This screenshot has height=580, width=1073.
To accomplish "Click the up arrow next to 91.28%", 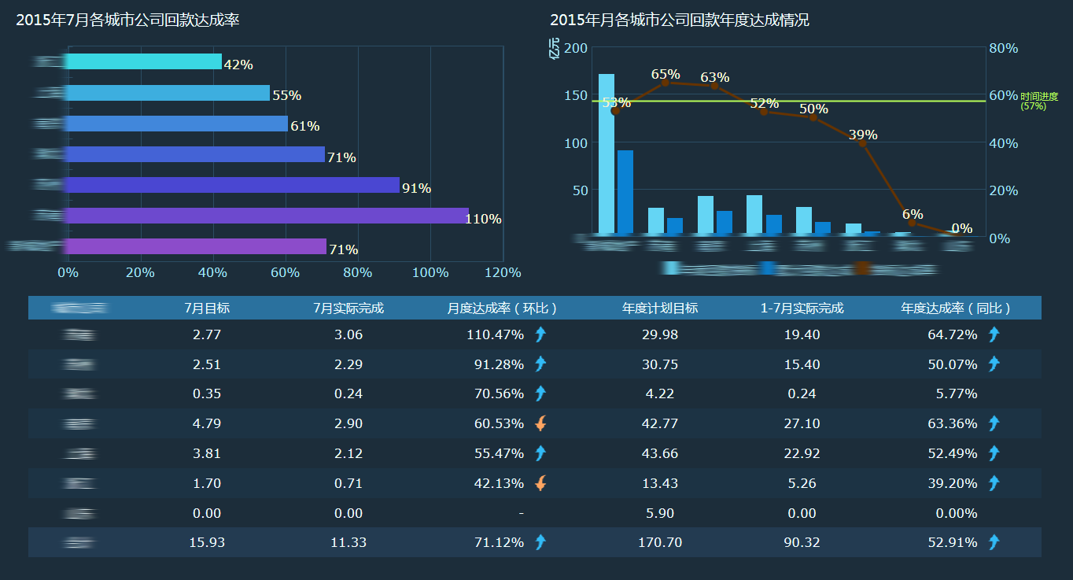I will click(541, 364).
